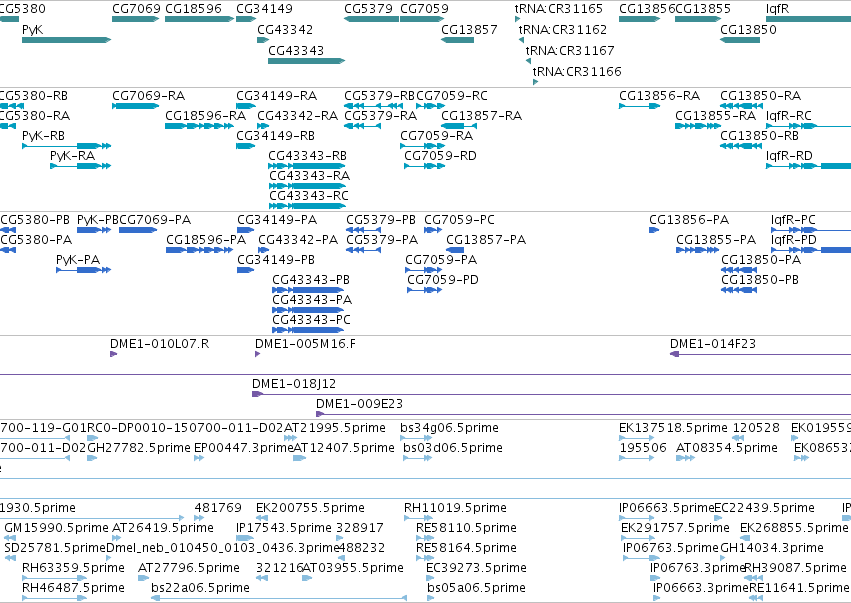Click BAC clone DME1-018J12
The height and width of the screenshot is (603, 851).
click(551, 394)
